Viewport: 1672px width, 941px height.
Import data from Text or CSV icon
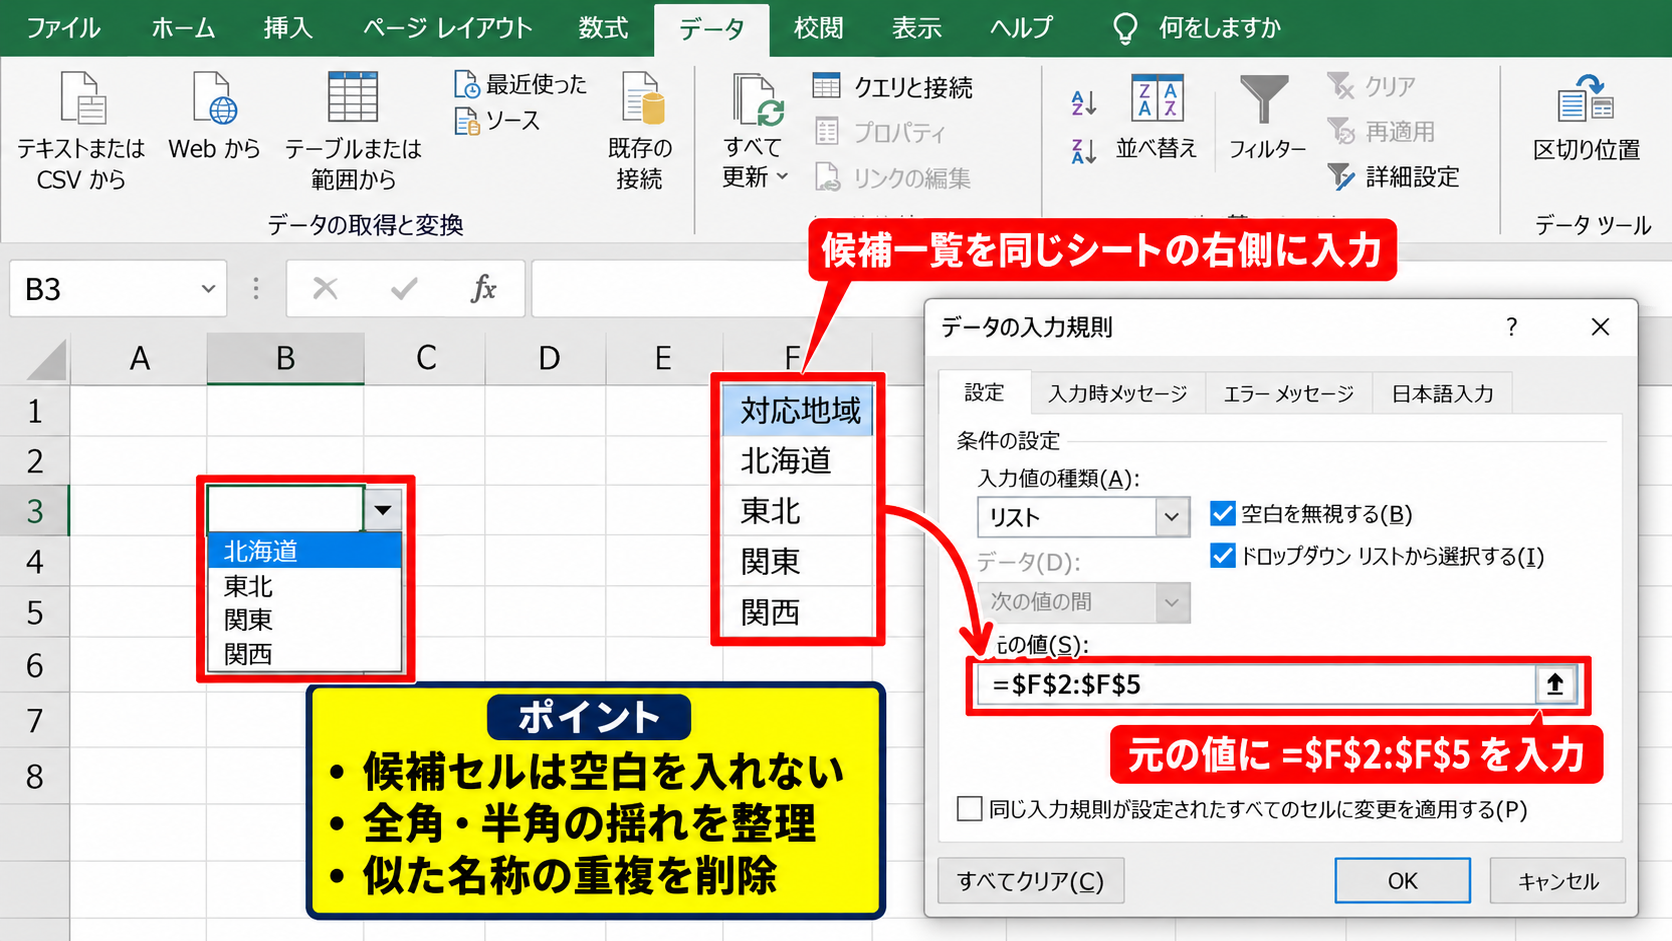tap(81, 99)
